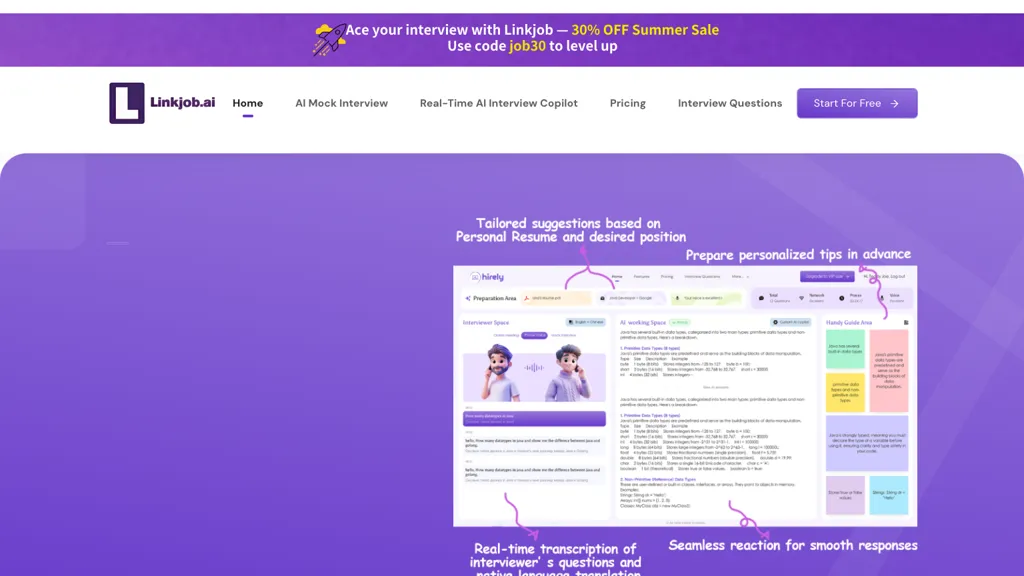Click the job30 promo code text
Viewport: 1024px width, 576px height.
[527, 46]
